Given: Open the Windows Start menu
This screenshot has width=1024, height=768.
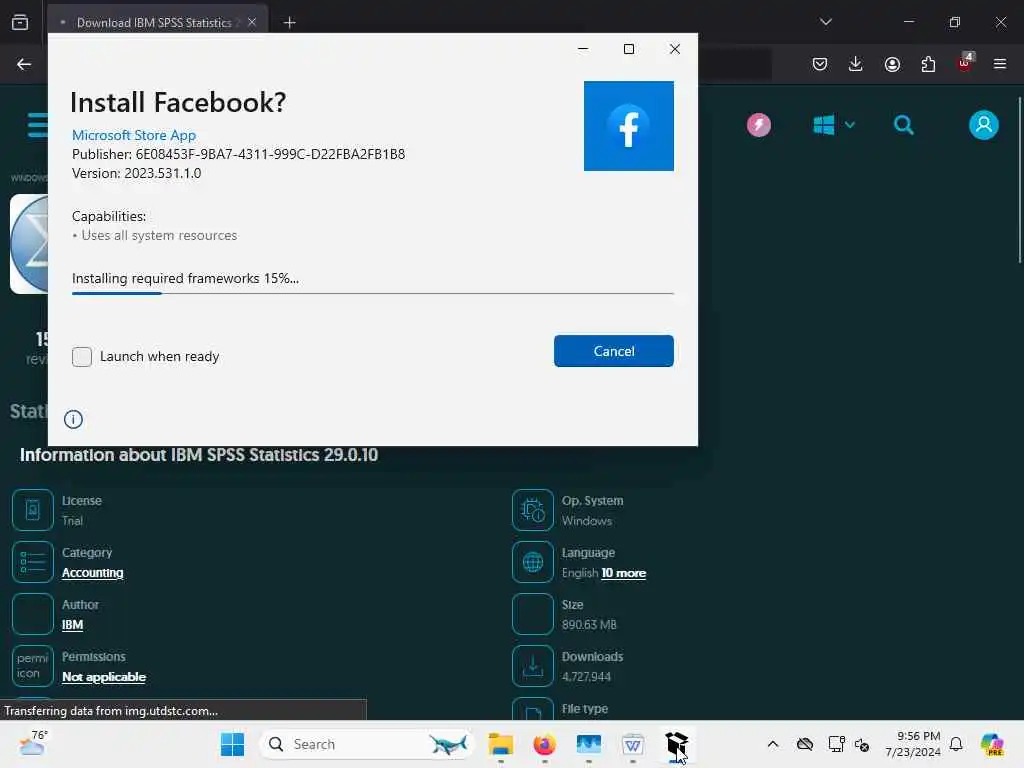Looking at the screenshot, I should coord(232,744).
